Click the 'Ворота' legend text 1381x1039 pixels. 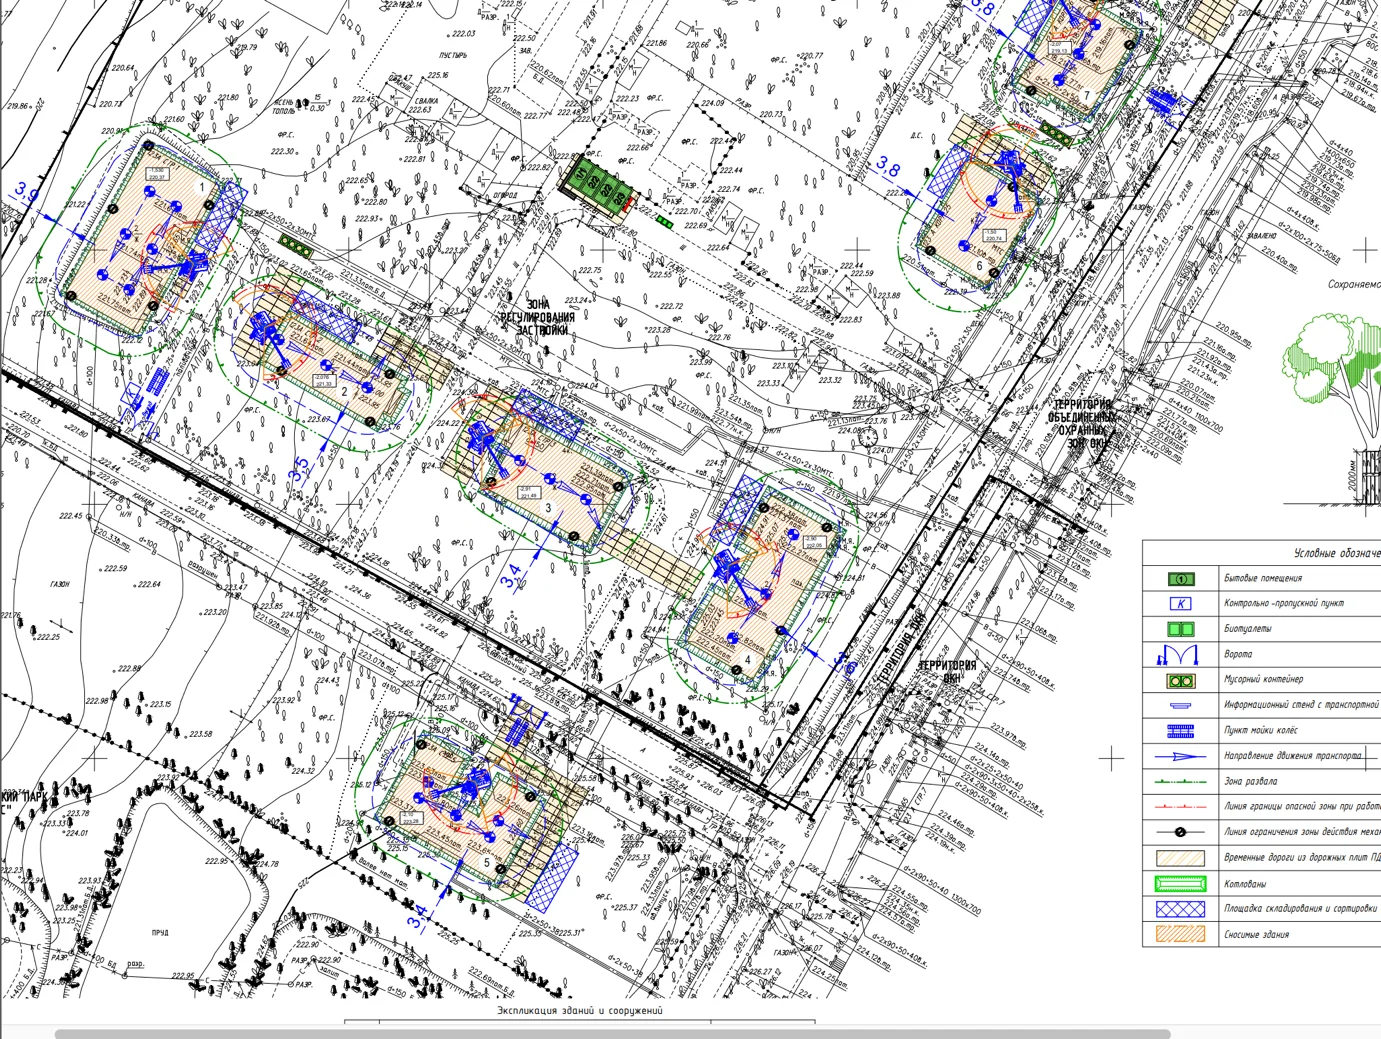click(x=1238, y=655)
